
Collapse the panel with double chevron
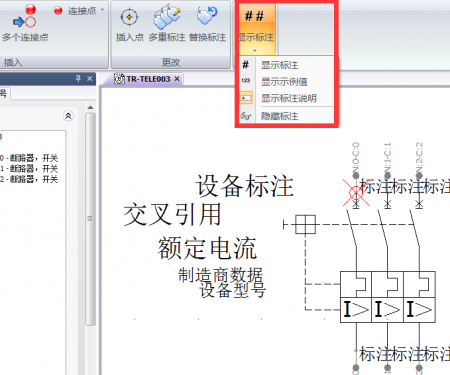click(x=68, y=116)
